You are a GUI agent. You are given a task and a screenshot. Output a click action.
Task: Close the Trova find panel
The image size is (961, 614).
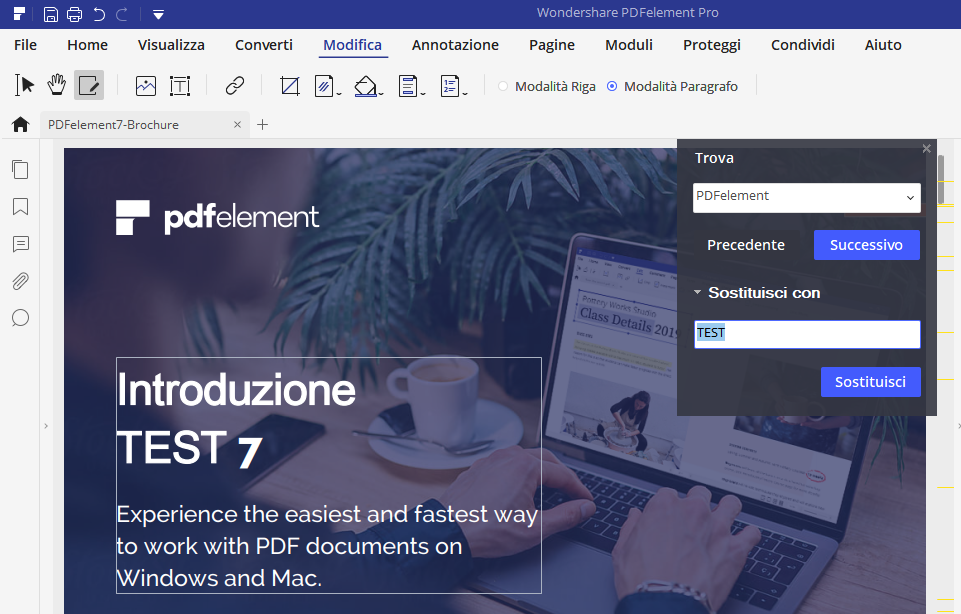pos(926,148)
